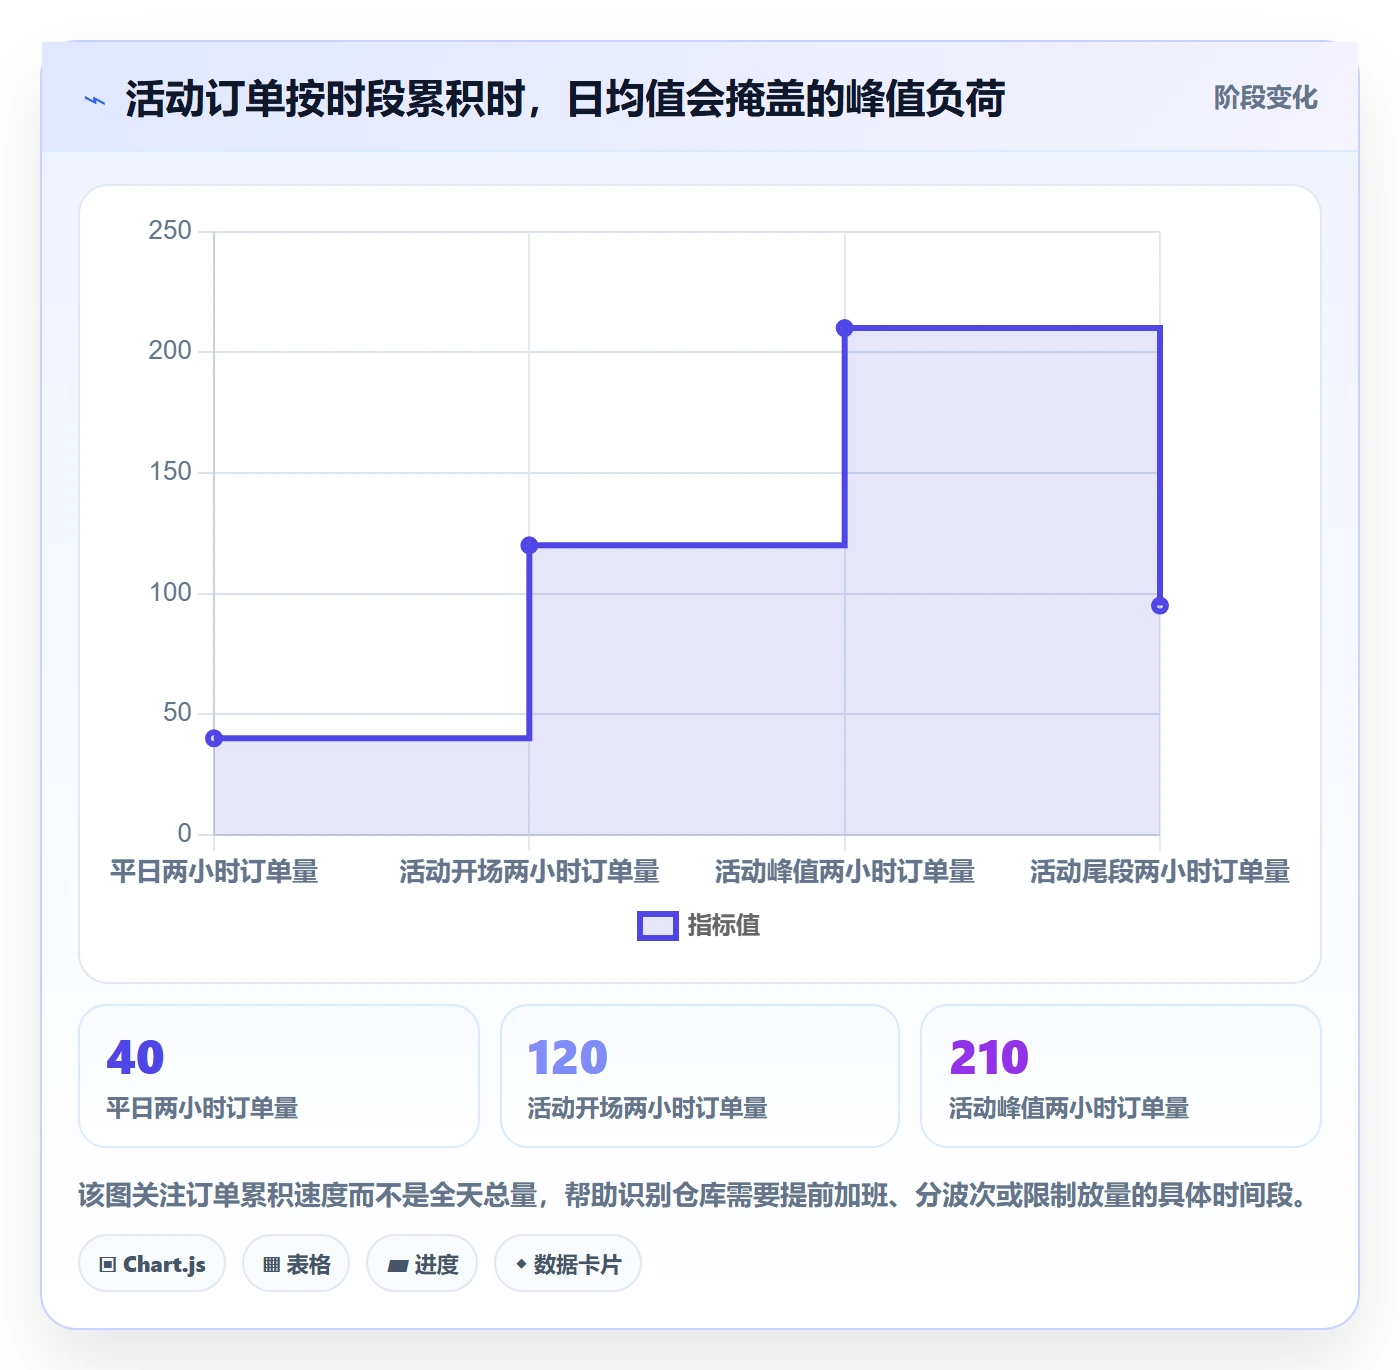Click the y-axis value 250
This screenshot has height=1370, width=1400.
[x=170, y=231]
